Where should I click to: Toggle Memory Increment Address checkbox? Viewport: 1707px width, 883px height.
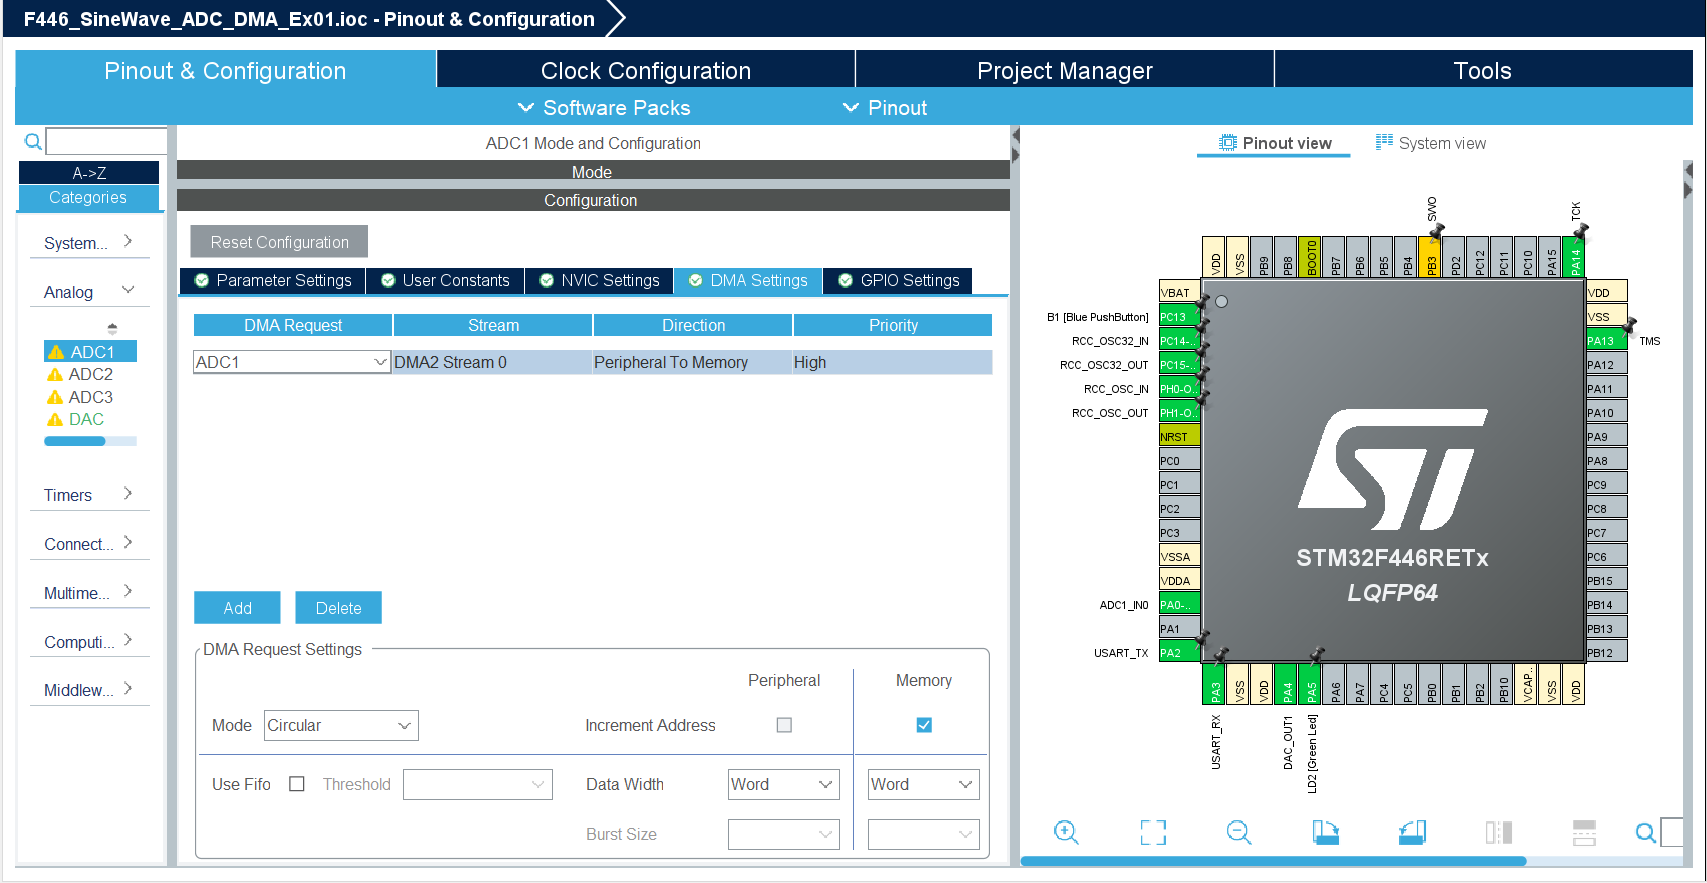point(924,725)
